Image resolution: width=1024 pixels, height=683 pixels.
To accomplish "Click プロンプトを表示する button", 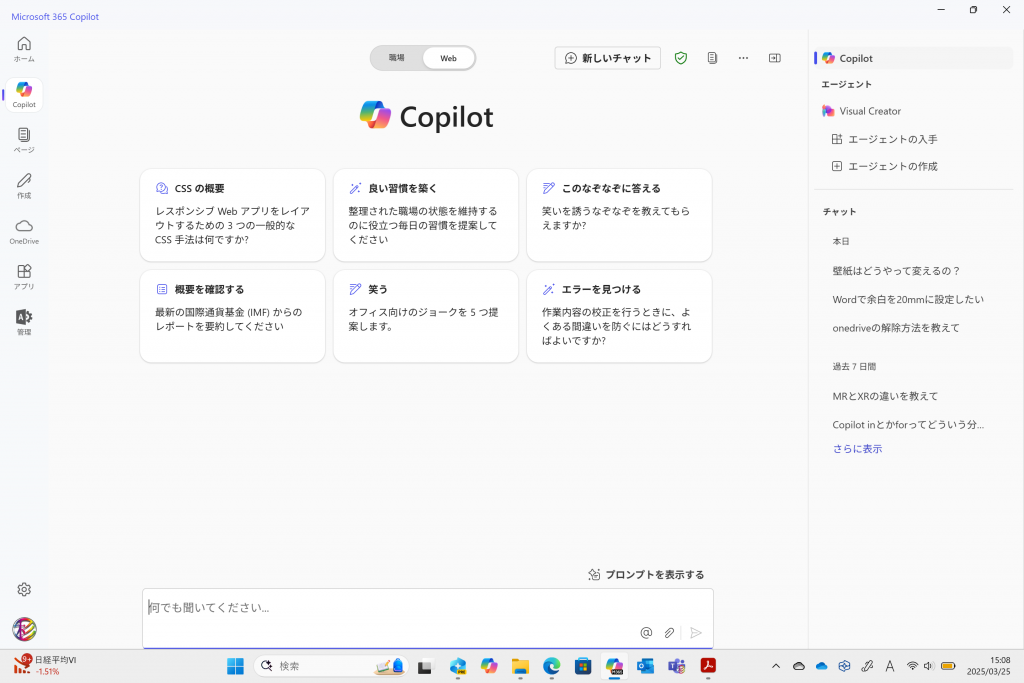I will point(646,575).
